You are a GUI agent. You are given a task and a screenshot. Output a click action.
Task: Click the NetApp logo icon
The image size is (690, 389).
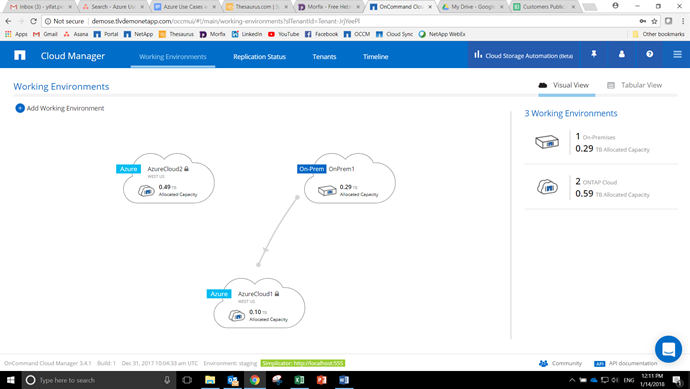pyautogui.click(x=20, y=55)
